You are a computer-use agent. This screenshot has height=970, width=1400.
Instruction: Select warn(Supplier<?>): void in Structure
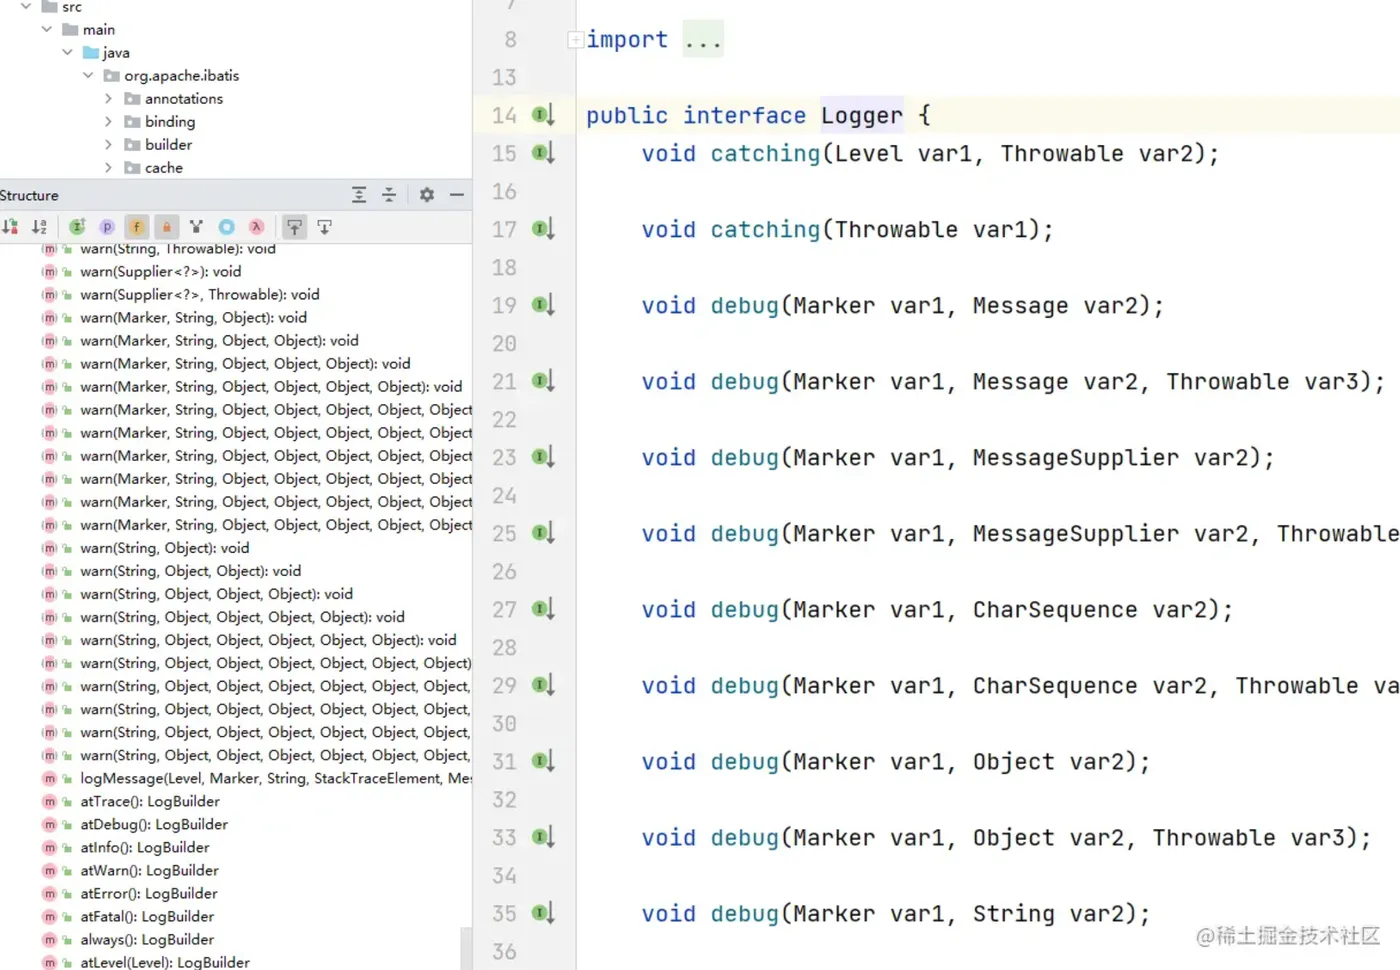(x=160, y=271)
